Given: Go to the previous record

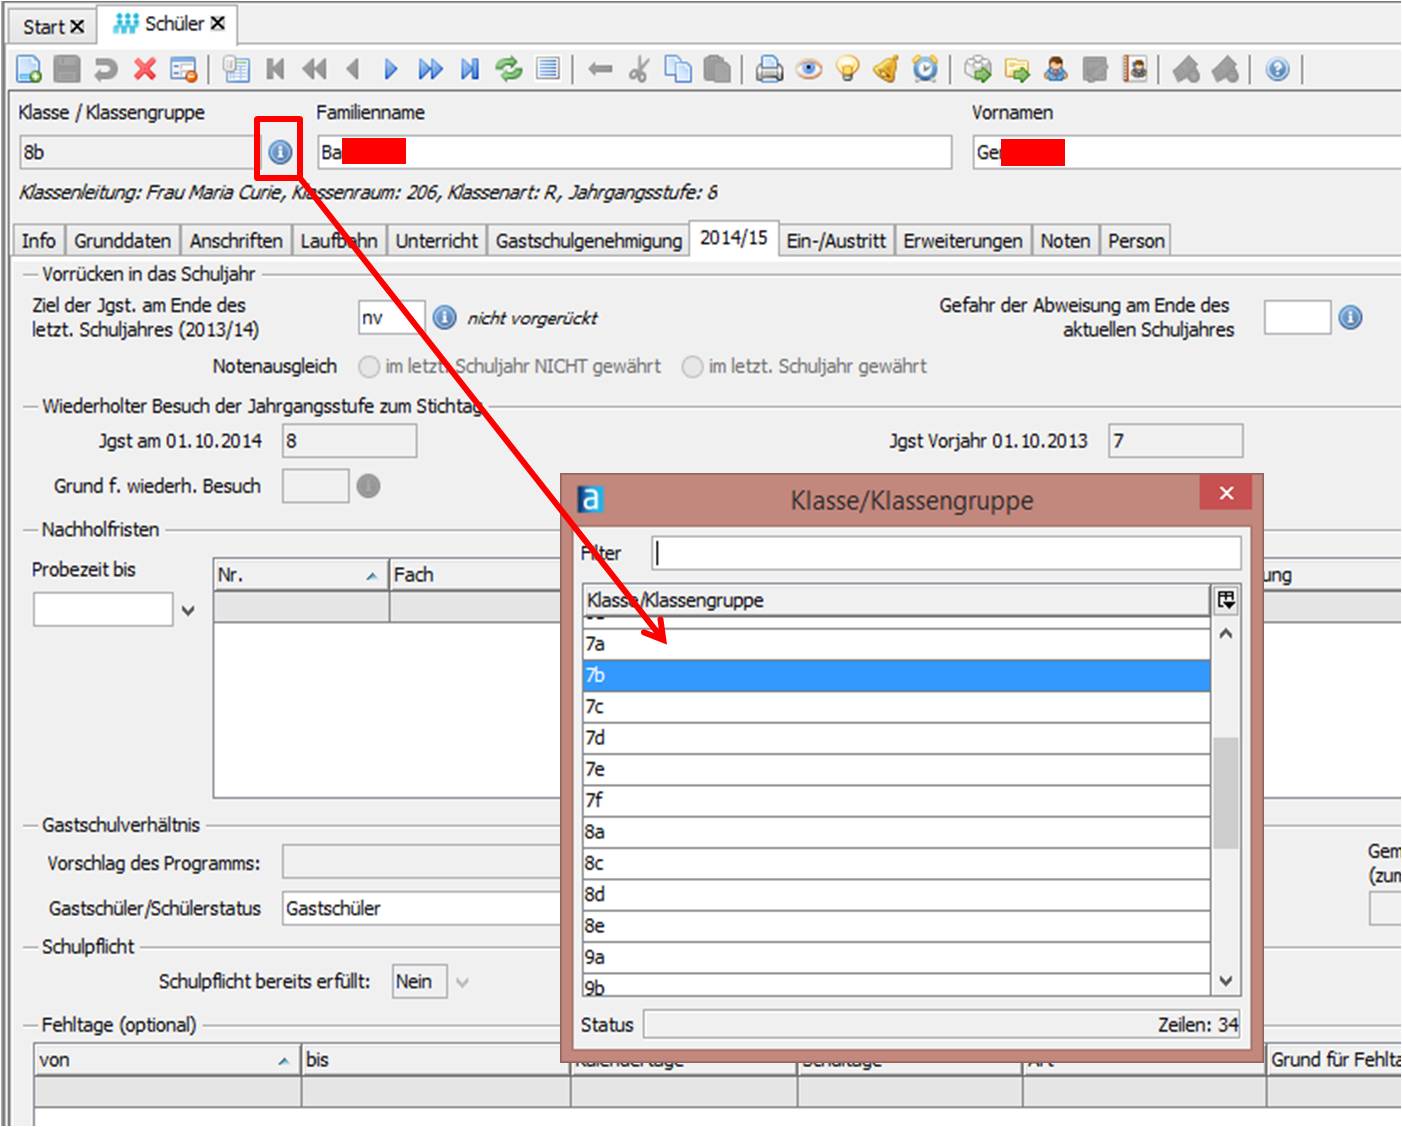Looking at the screenshot, I should tap(353, 69).
